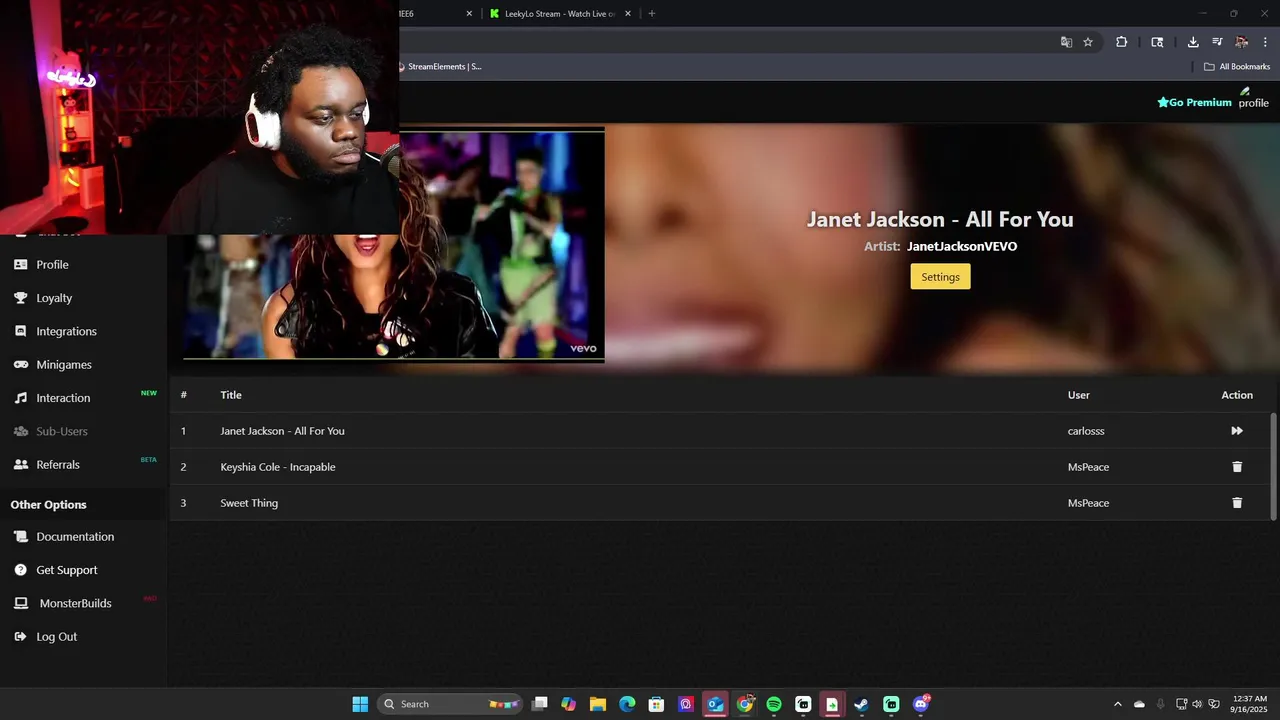1280x720 pixels.
Task: Click the Referrals people icon
Action: click(20, 465)
